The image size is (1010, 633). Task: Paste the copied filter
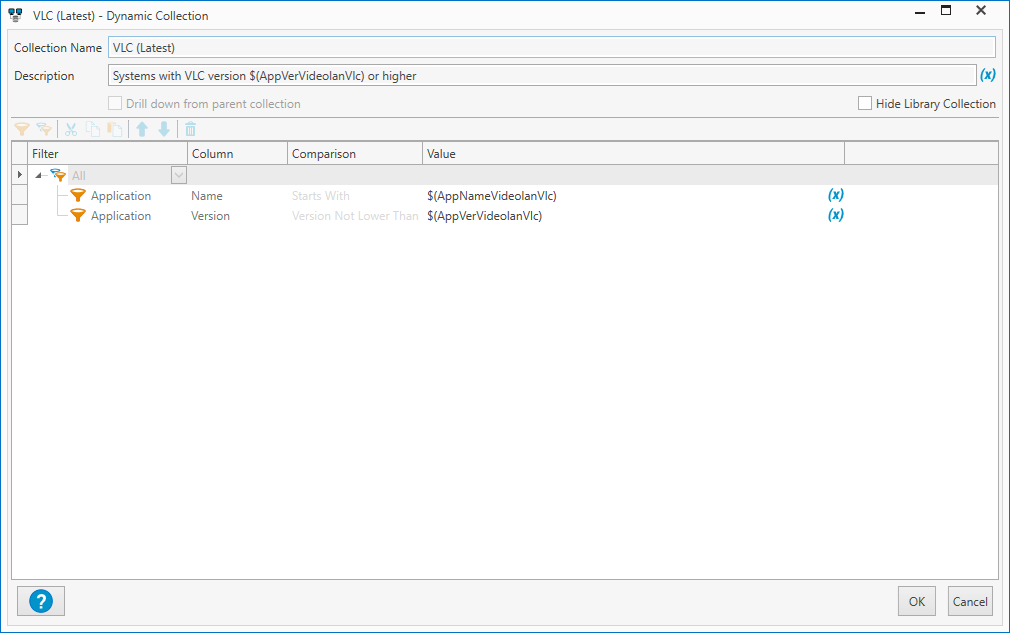tap(114, 129)
